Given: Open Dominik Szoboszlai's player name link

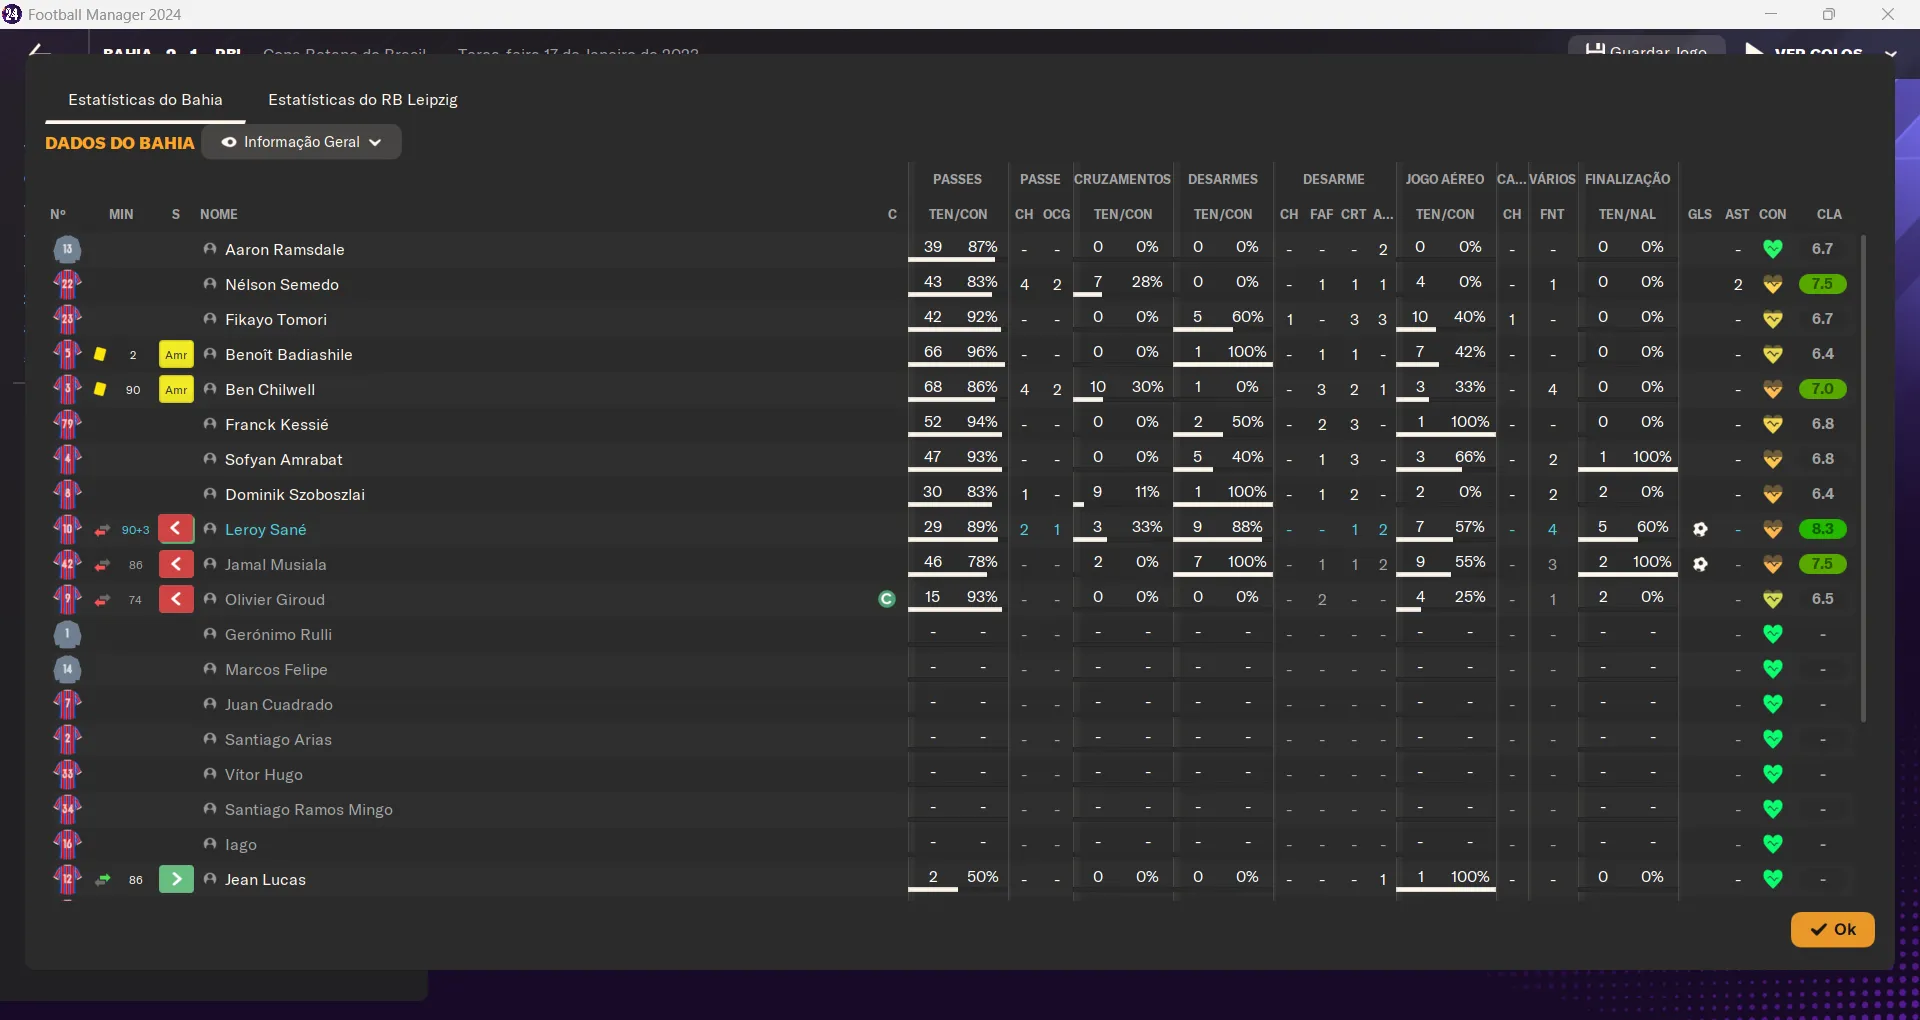Looking at the screenshot, I should tap(295, 495).
